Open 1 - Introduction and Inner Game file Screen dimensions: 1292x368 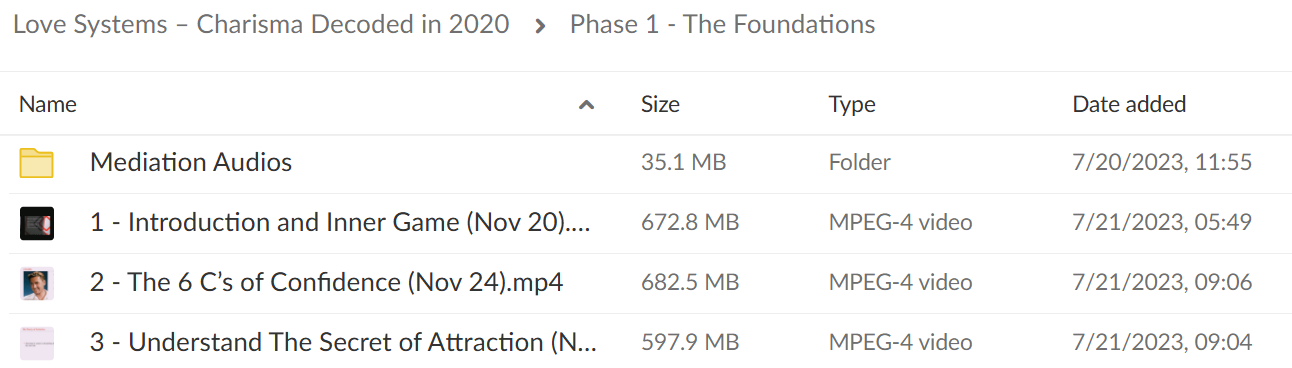(x=340, y=222)
